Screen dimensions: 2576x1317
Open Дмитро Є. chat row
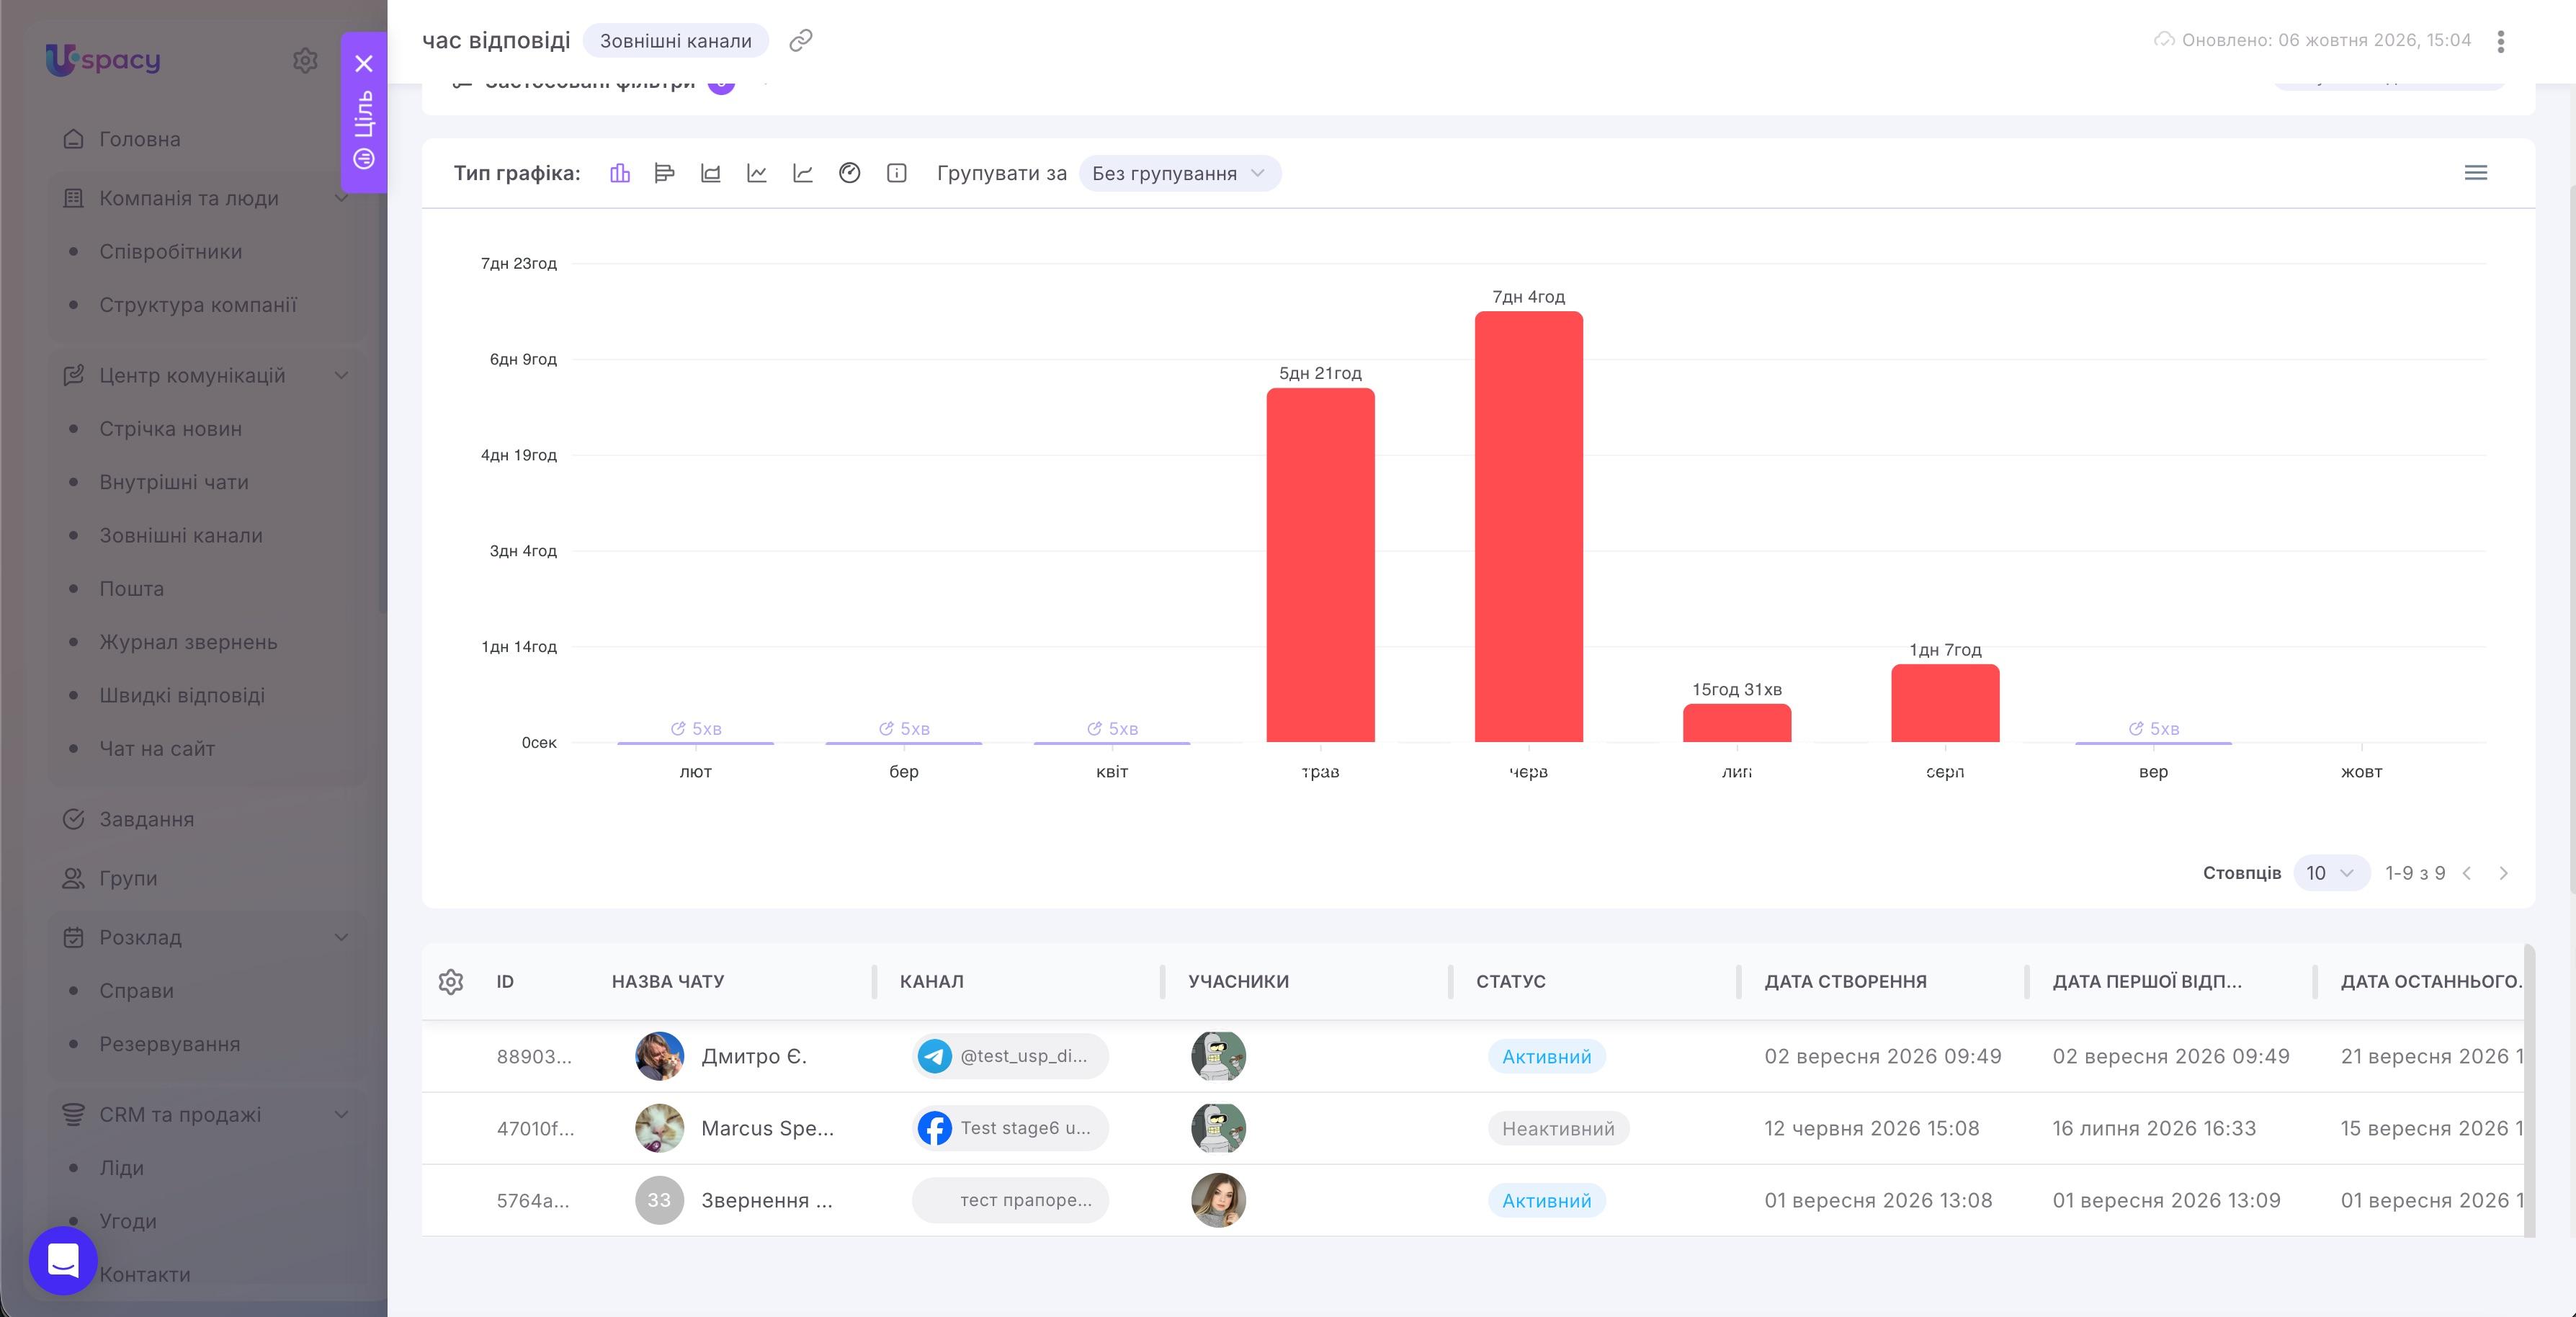point(1472,1056)
